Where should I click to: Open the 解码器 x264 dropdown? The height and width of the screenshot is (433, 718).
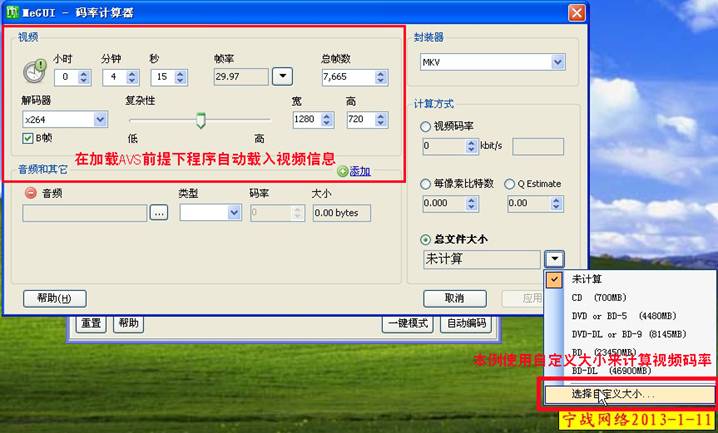click(x=100, y=120)
